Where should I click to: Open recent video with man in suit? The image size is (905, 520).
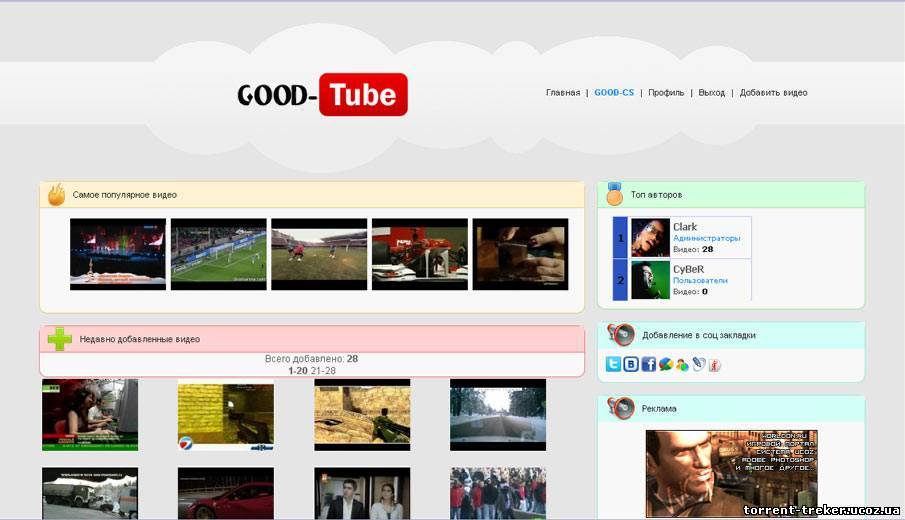[362, 493]
